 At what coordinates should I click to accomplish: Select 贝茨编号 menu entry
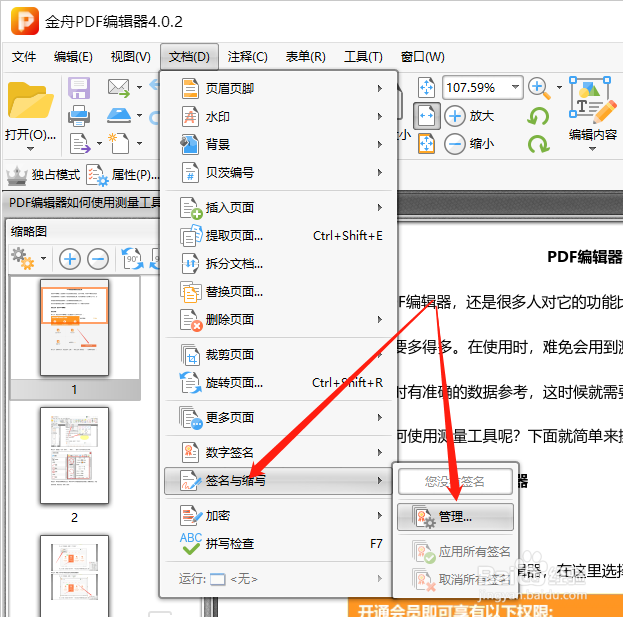click(x=278, y=172)
